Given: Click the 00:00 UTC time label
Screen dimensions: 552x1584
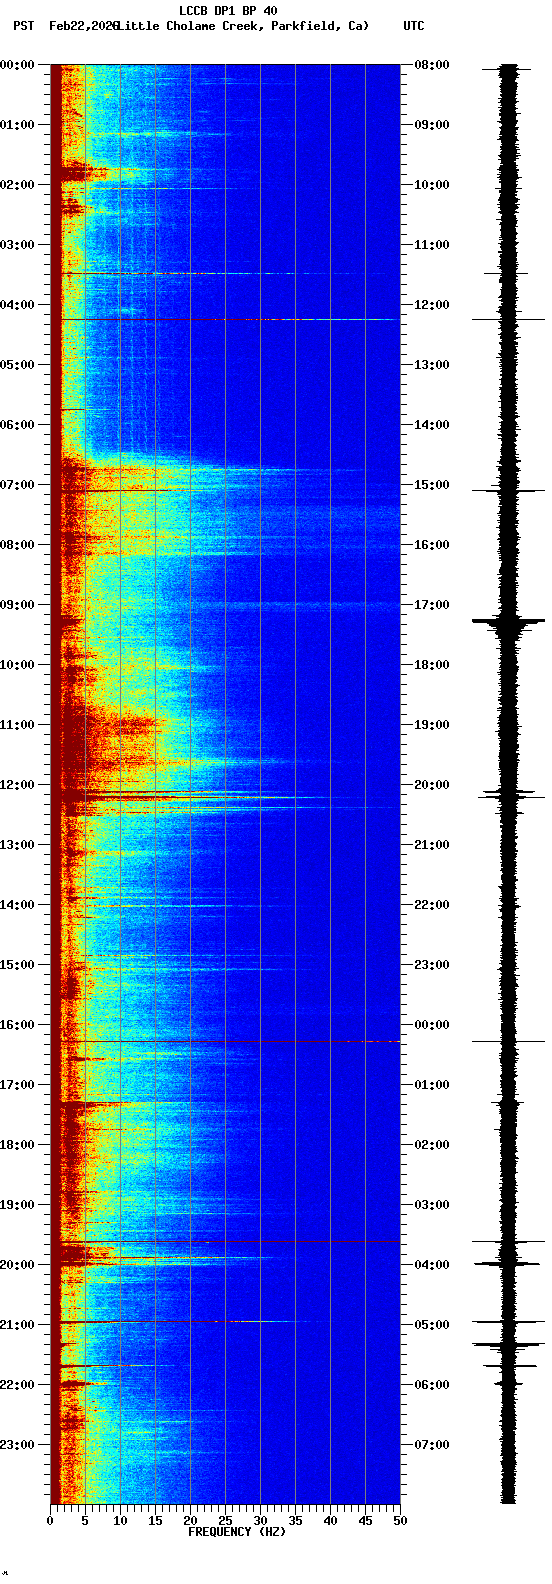Looking at the screenshot, I should 432,1025.
